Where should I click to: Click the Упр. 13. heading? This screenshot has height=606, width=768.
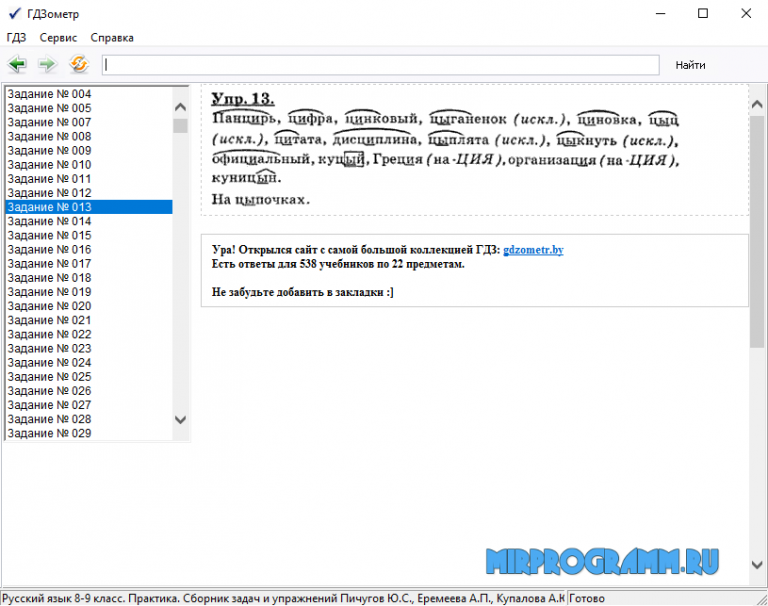242,99
